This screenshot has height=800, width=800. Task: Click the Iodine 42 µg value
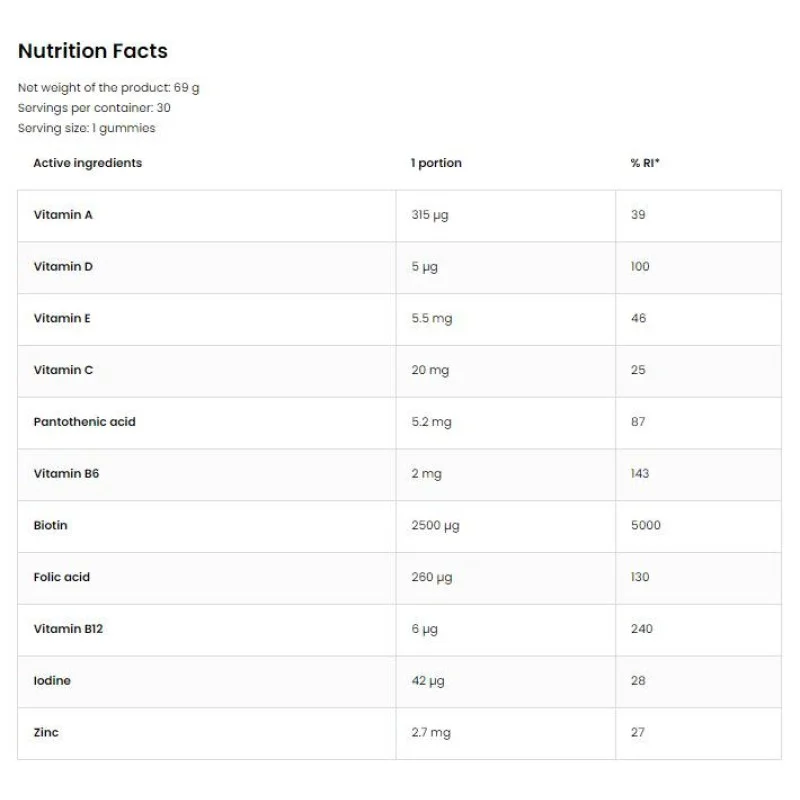coord(428,681)
